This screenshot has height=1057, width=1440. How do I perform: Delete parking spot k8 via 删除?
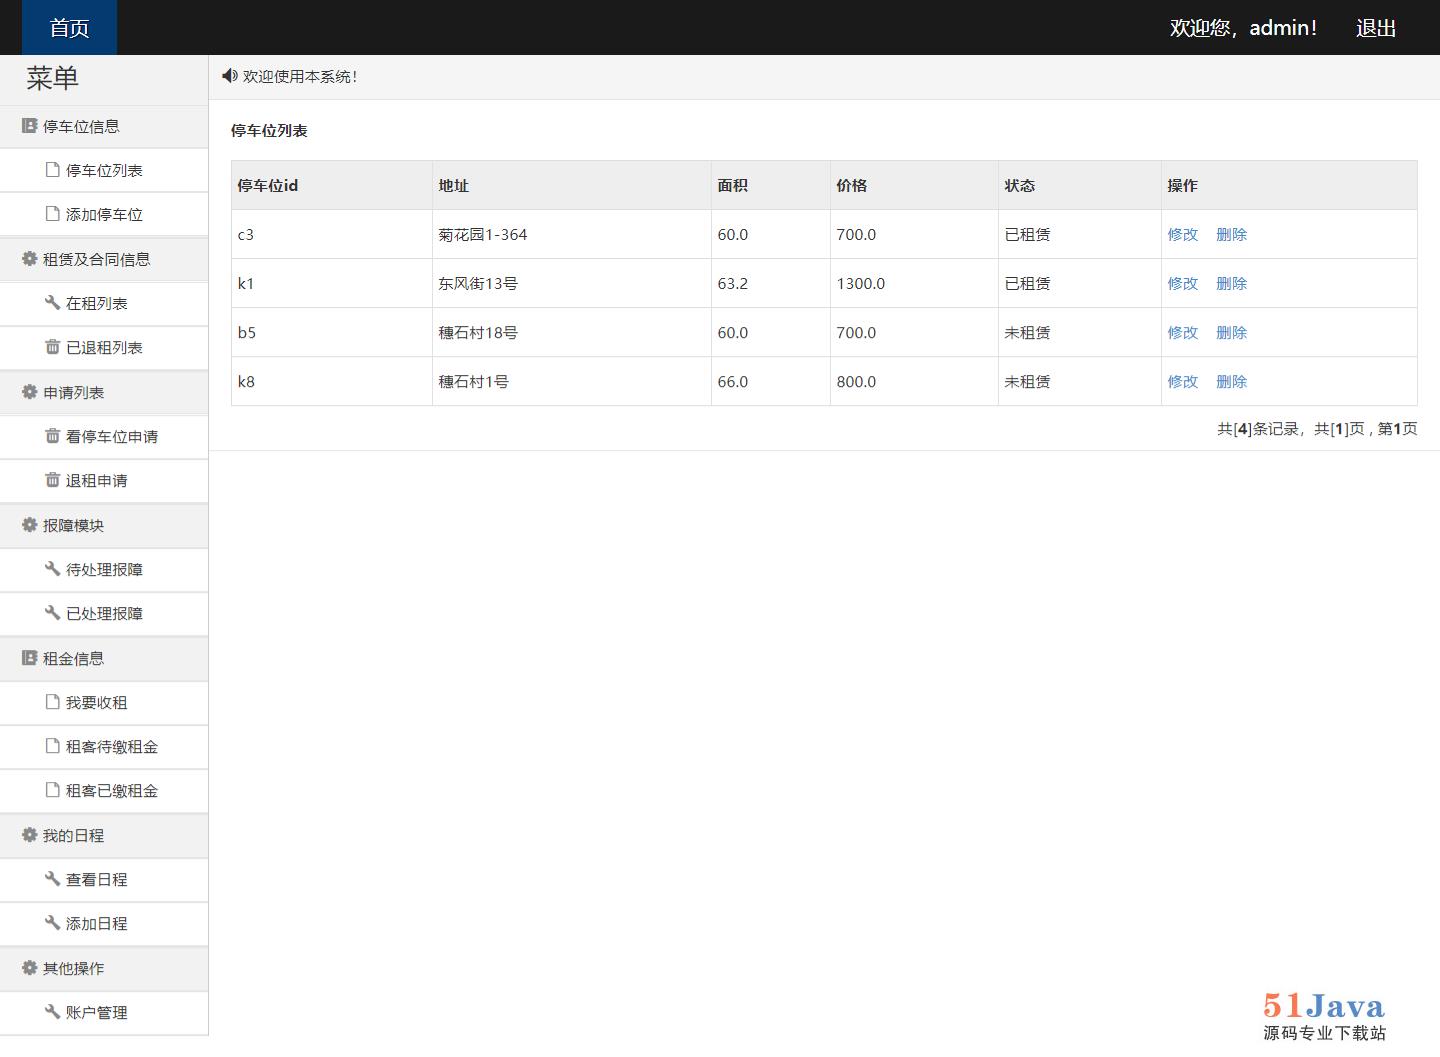(1231, 382)
